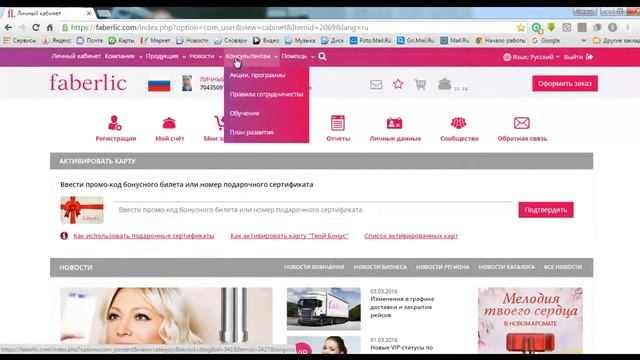Open the site search magnifier icon
This screenshot has width=640, height=360.
click(x=322, y=56)
